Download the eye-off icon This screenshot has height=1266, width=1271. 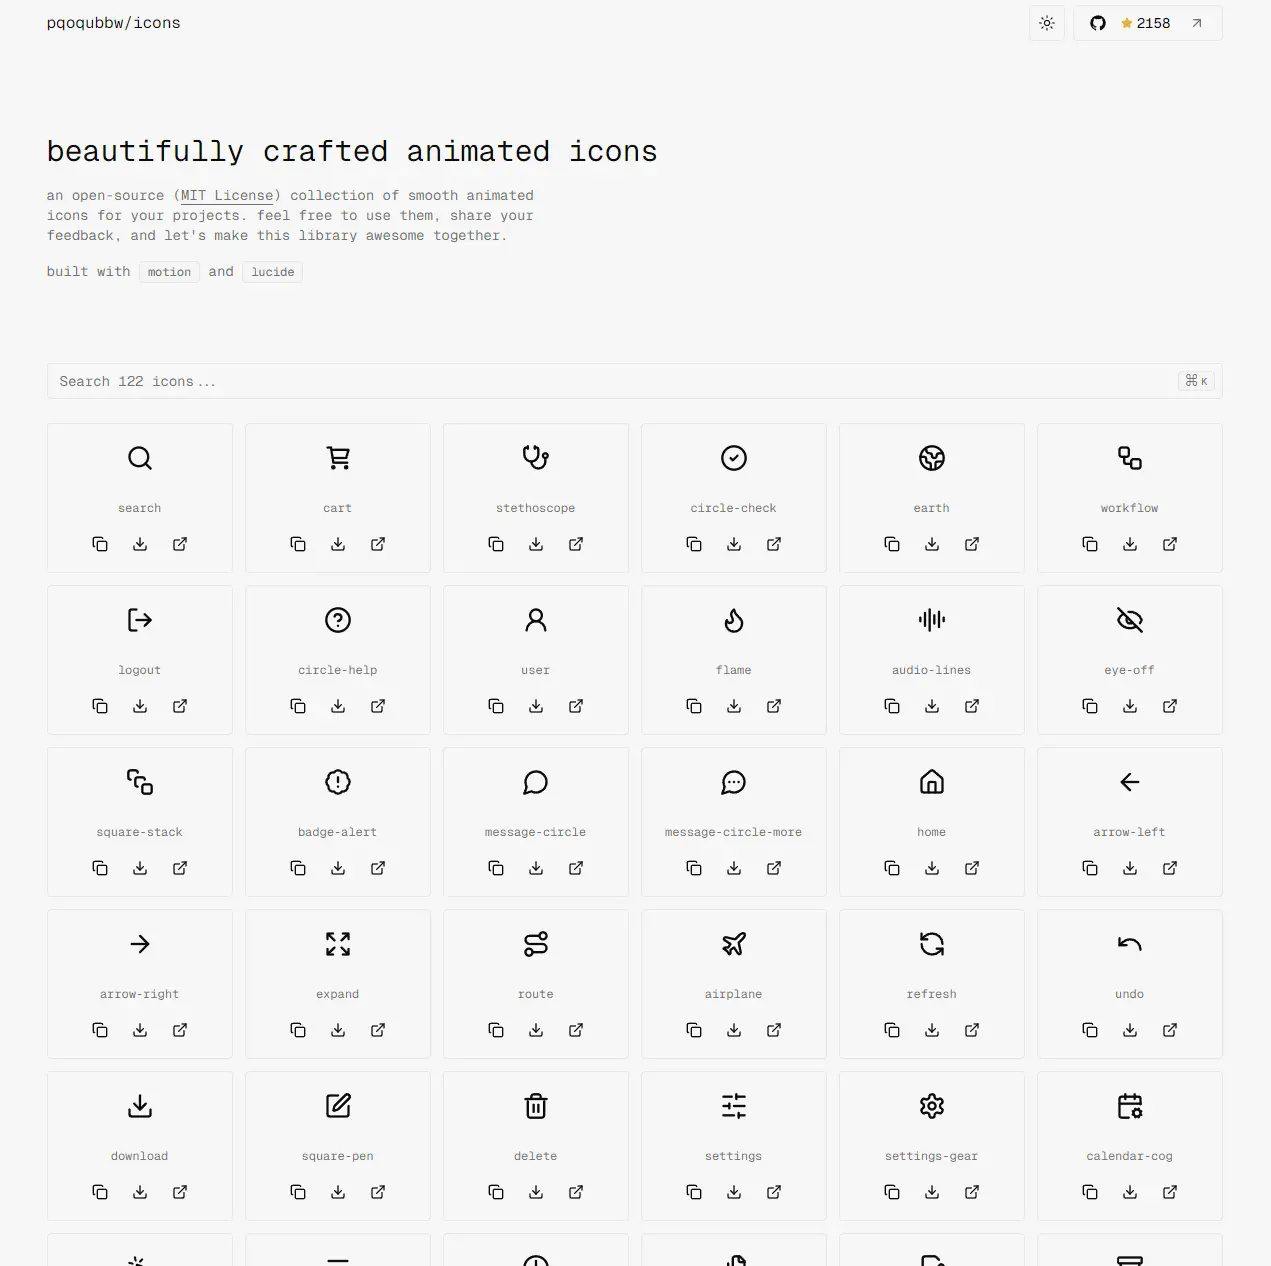pos(1130,706)
